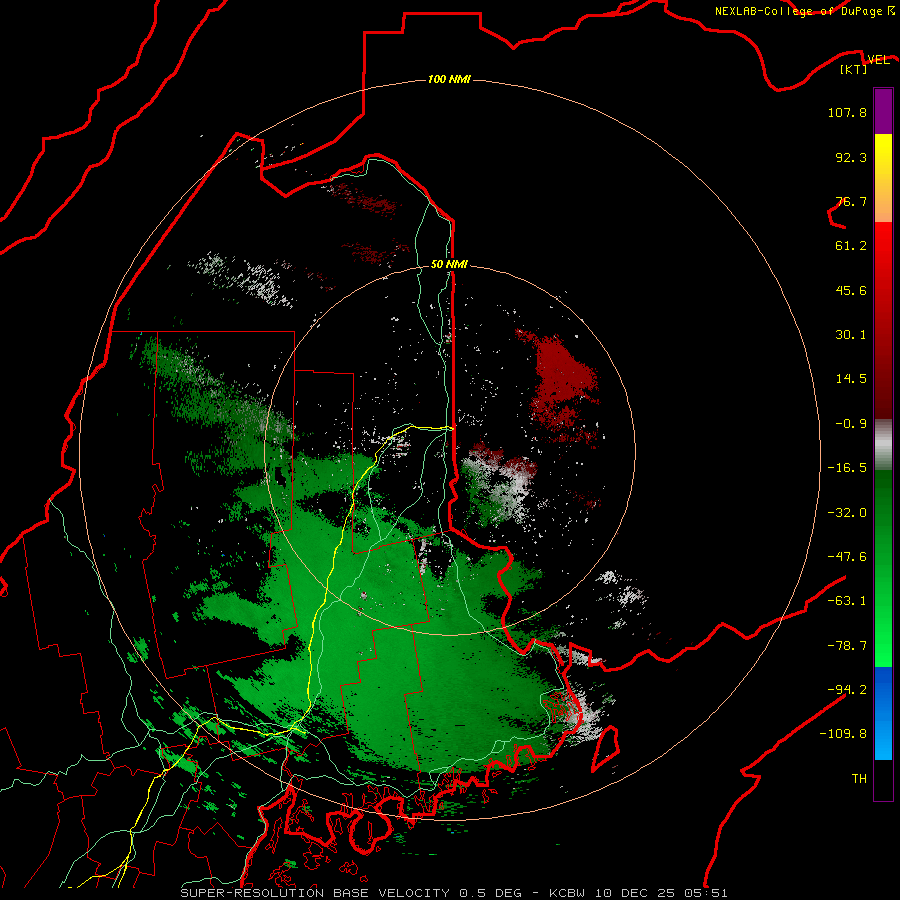Click the [KT] units label
900x900 pixels.
click(854, 69)
